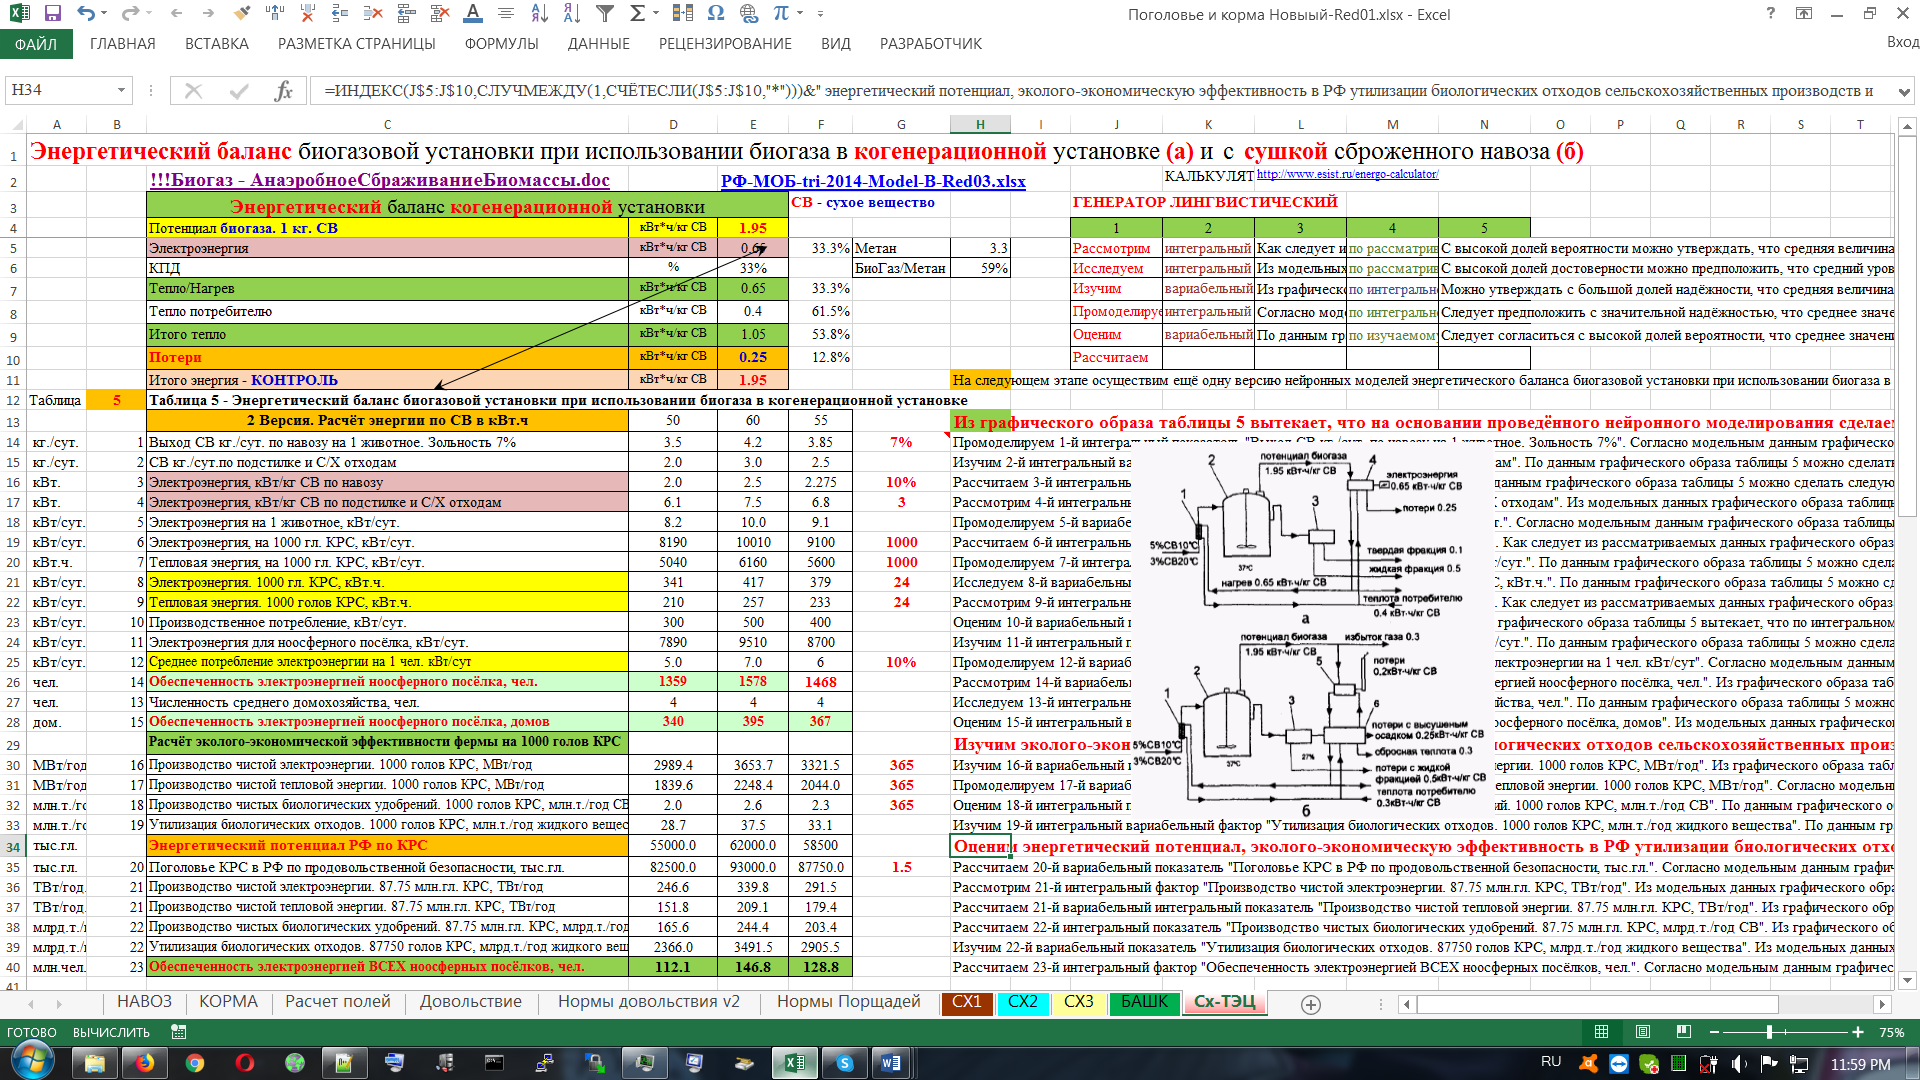This screenshot has height=1080, width=1920.
Task: Click the Format Painter brush icon
Action: click(241, 14)
